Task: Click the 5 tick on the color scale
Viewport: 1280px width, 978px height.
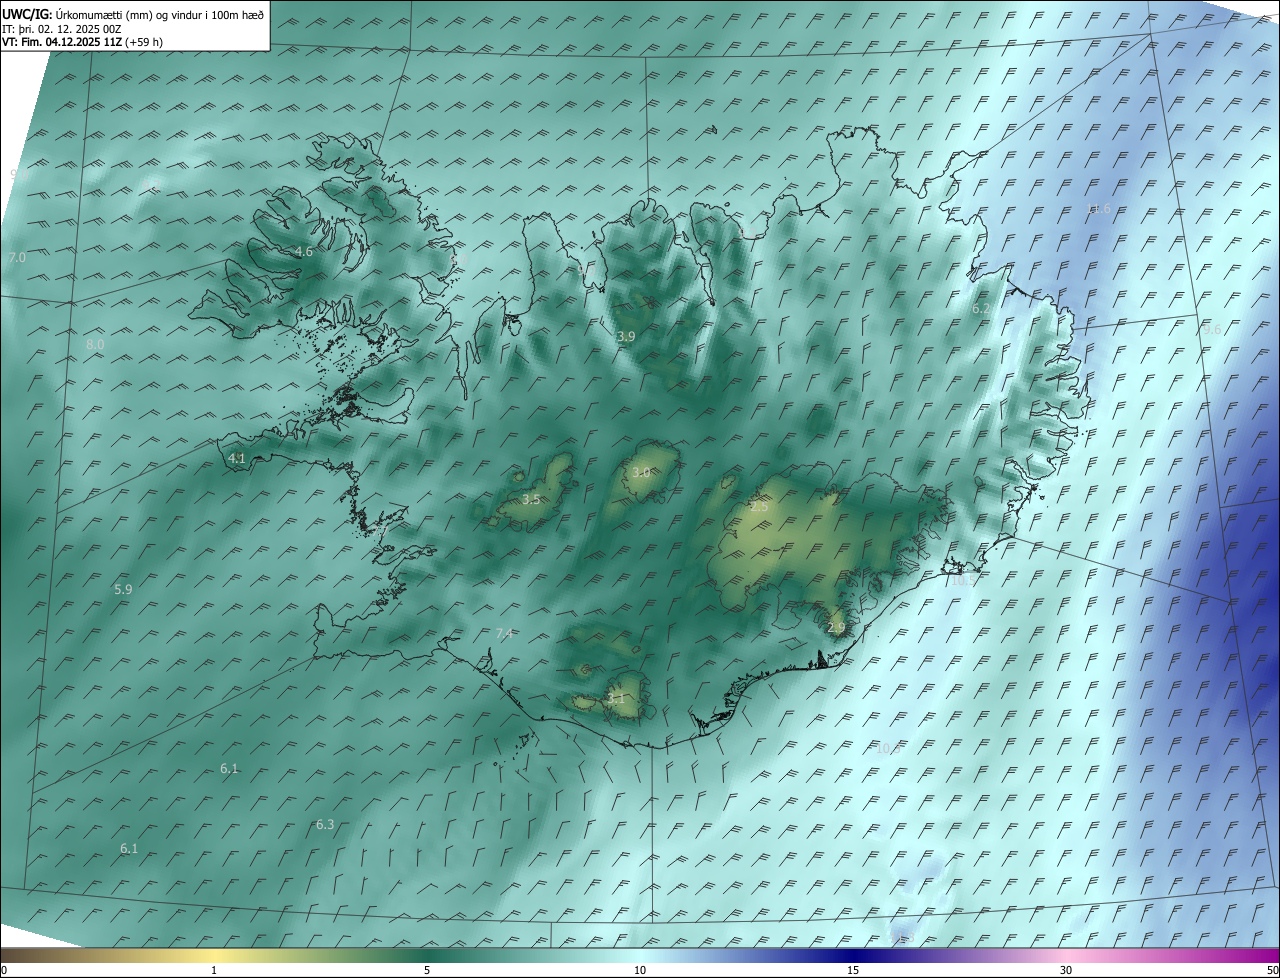Action: coord(427,970)
